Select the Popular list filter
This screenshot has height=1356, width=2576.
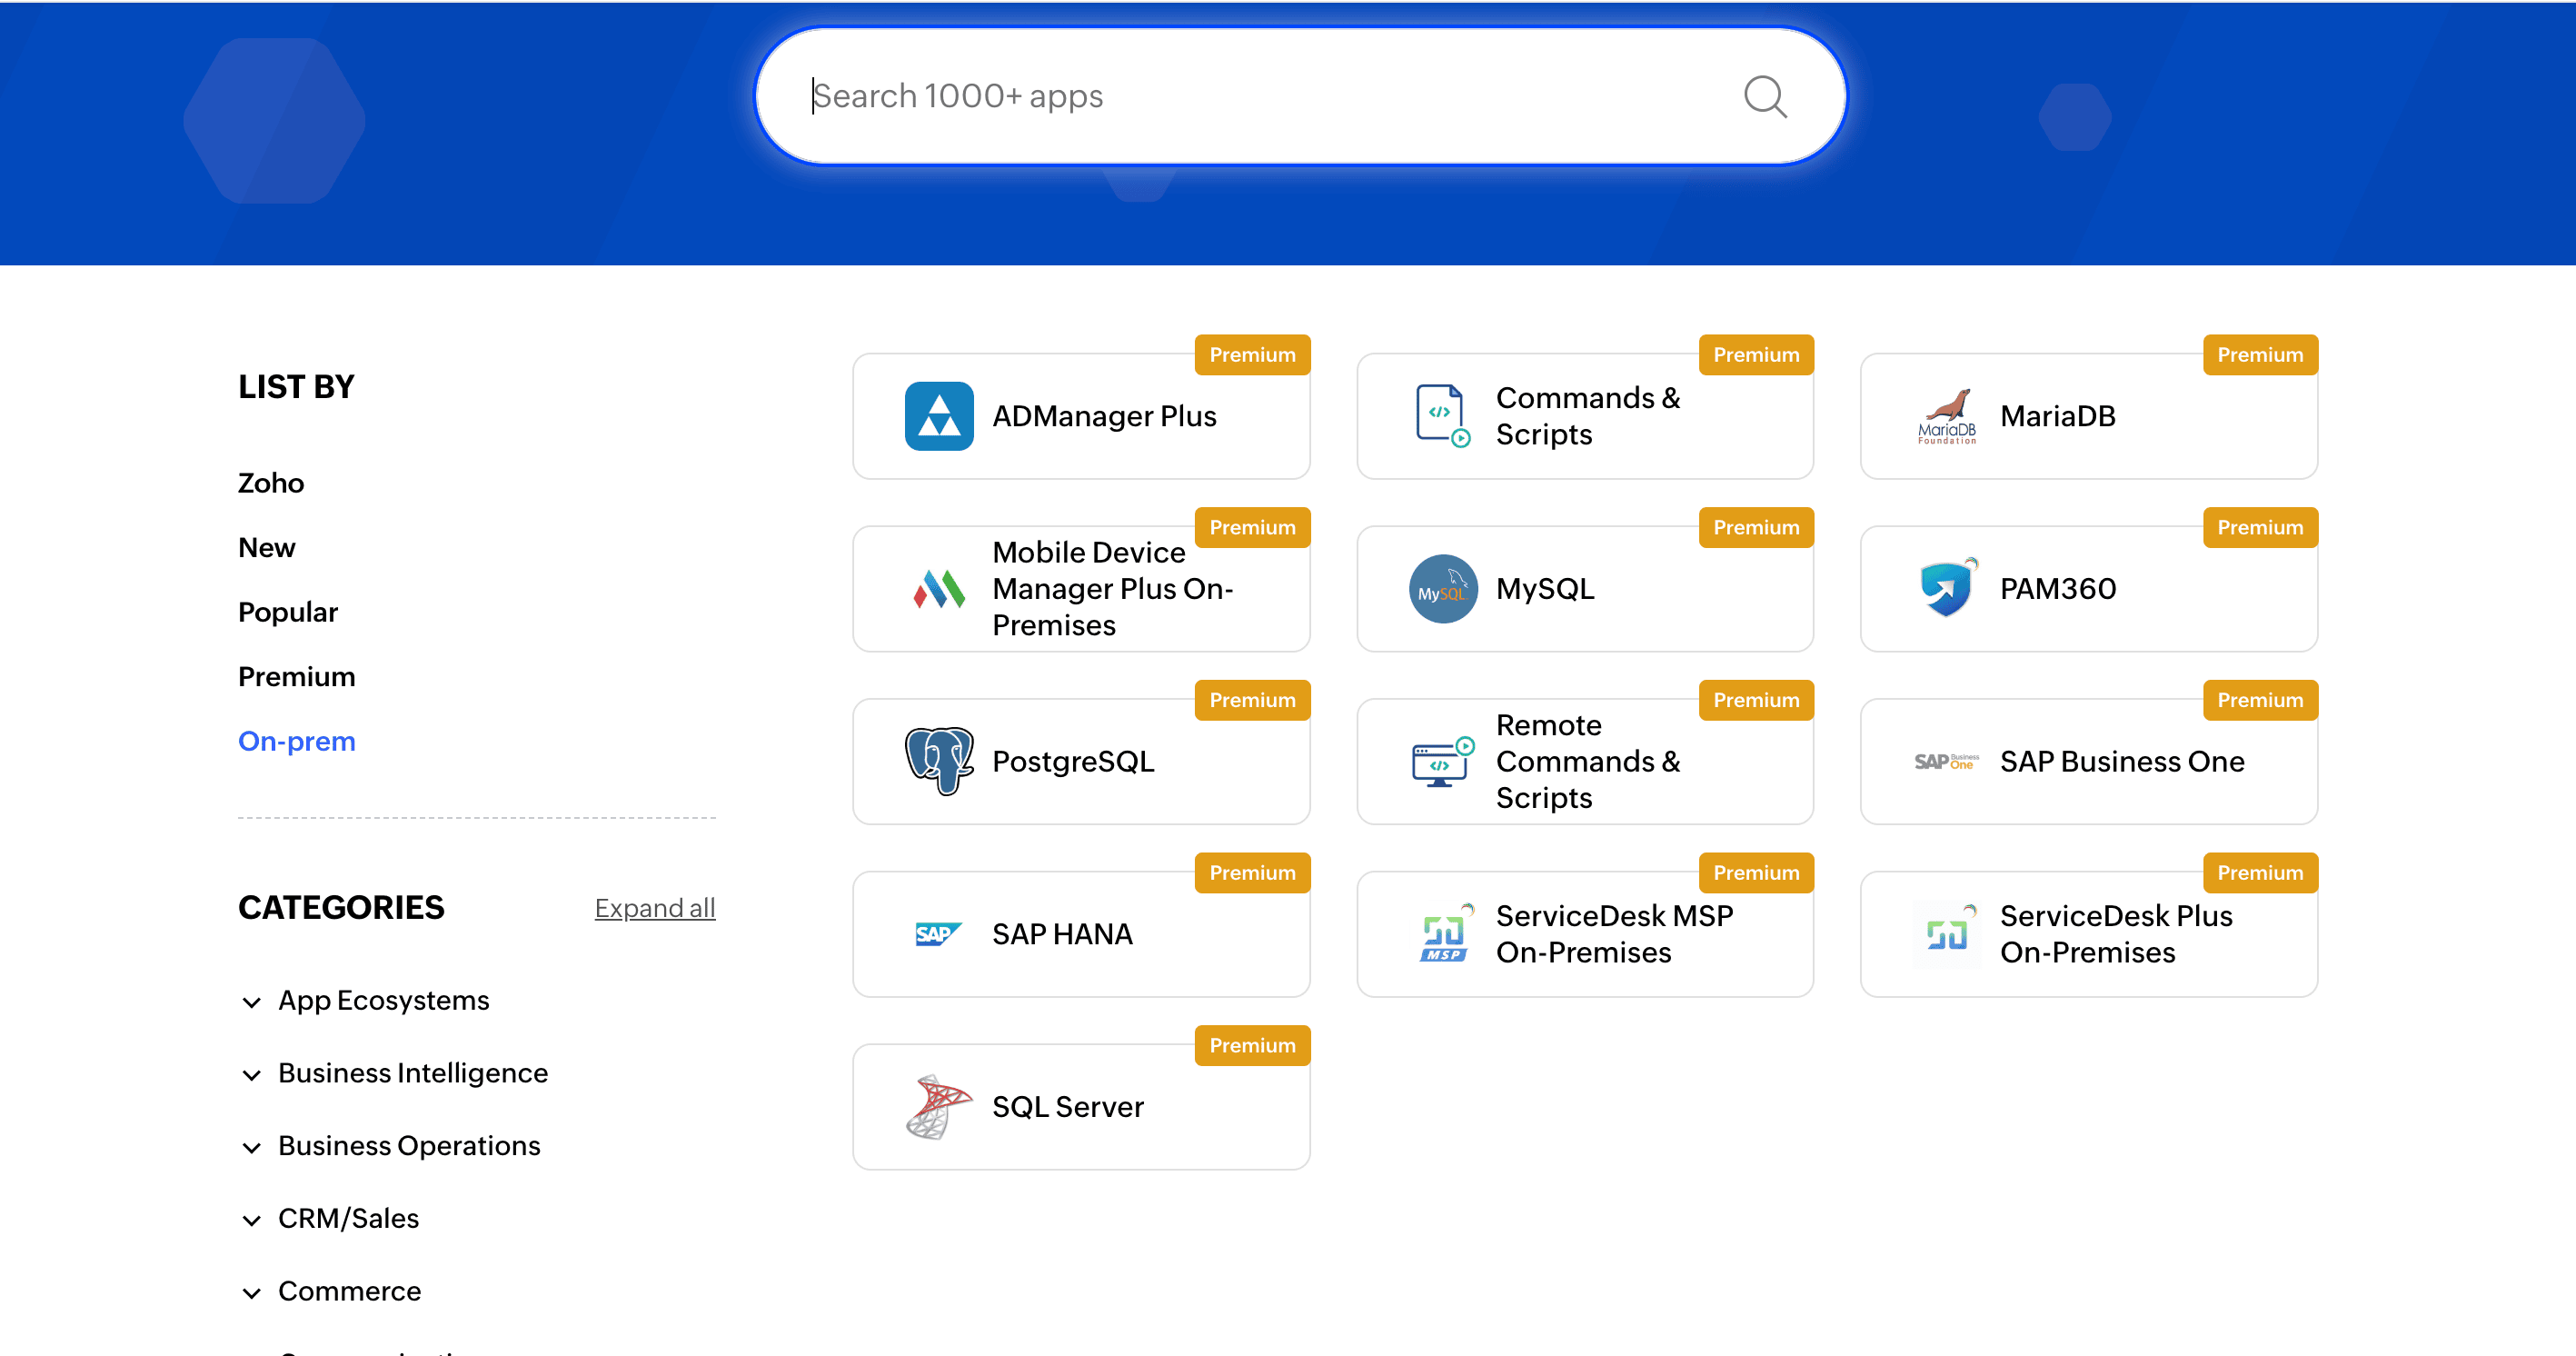tap(288, 612)
